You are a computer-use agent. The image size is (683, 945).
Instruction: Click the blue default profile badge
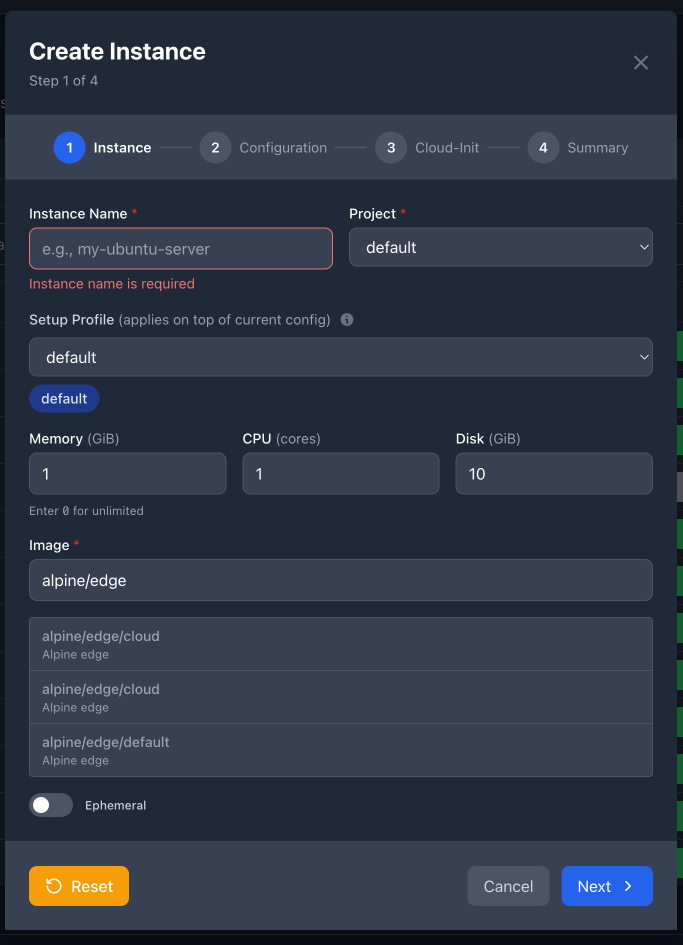64,398
